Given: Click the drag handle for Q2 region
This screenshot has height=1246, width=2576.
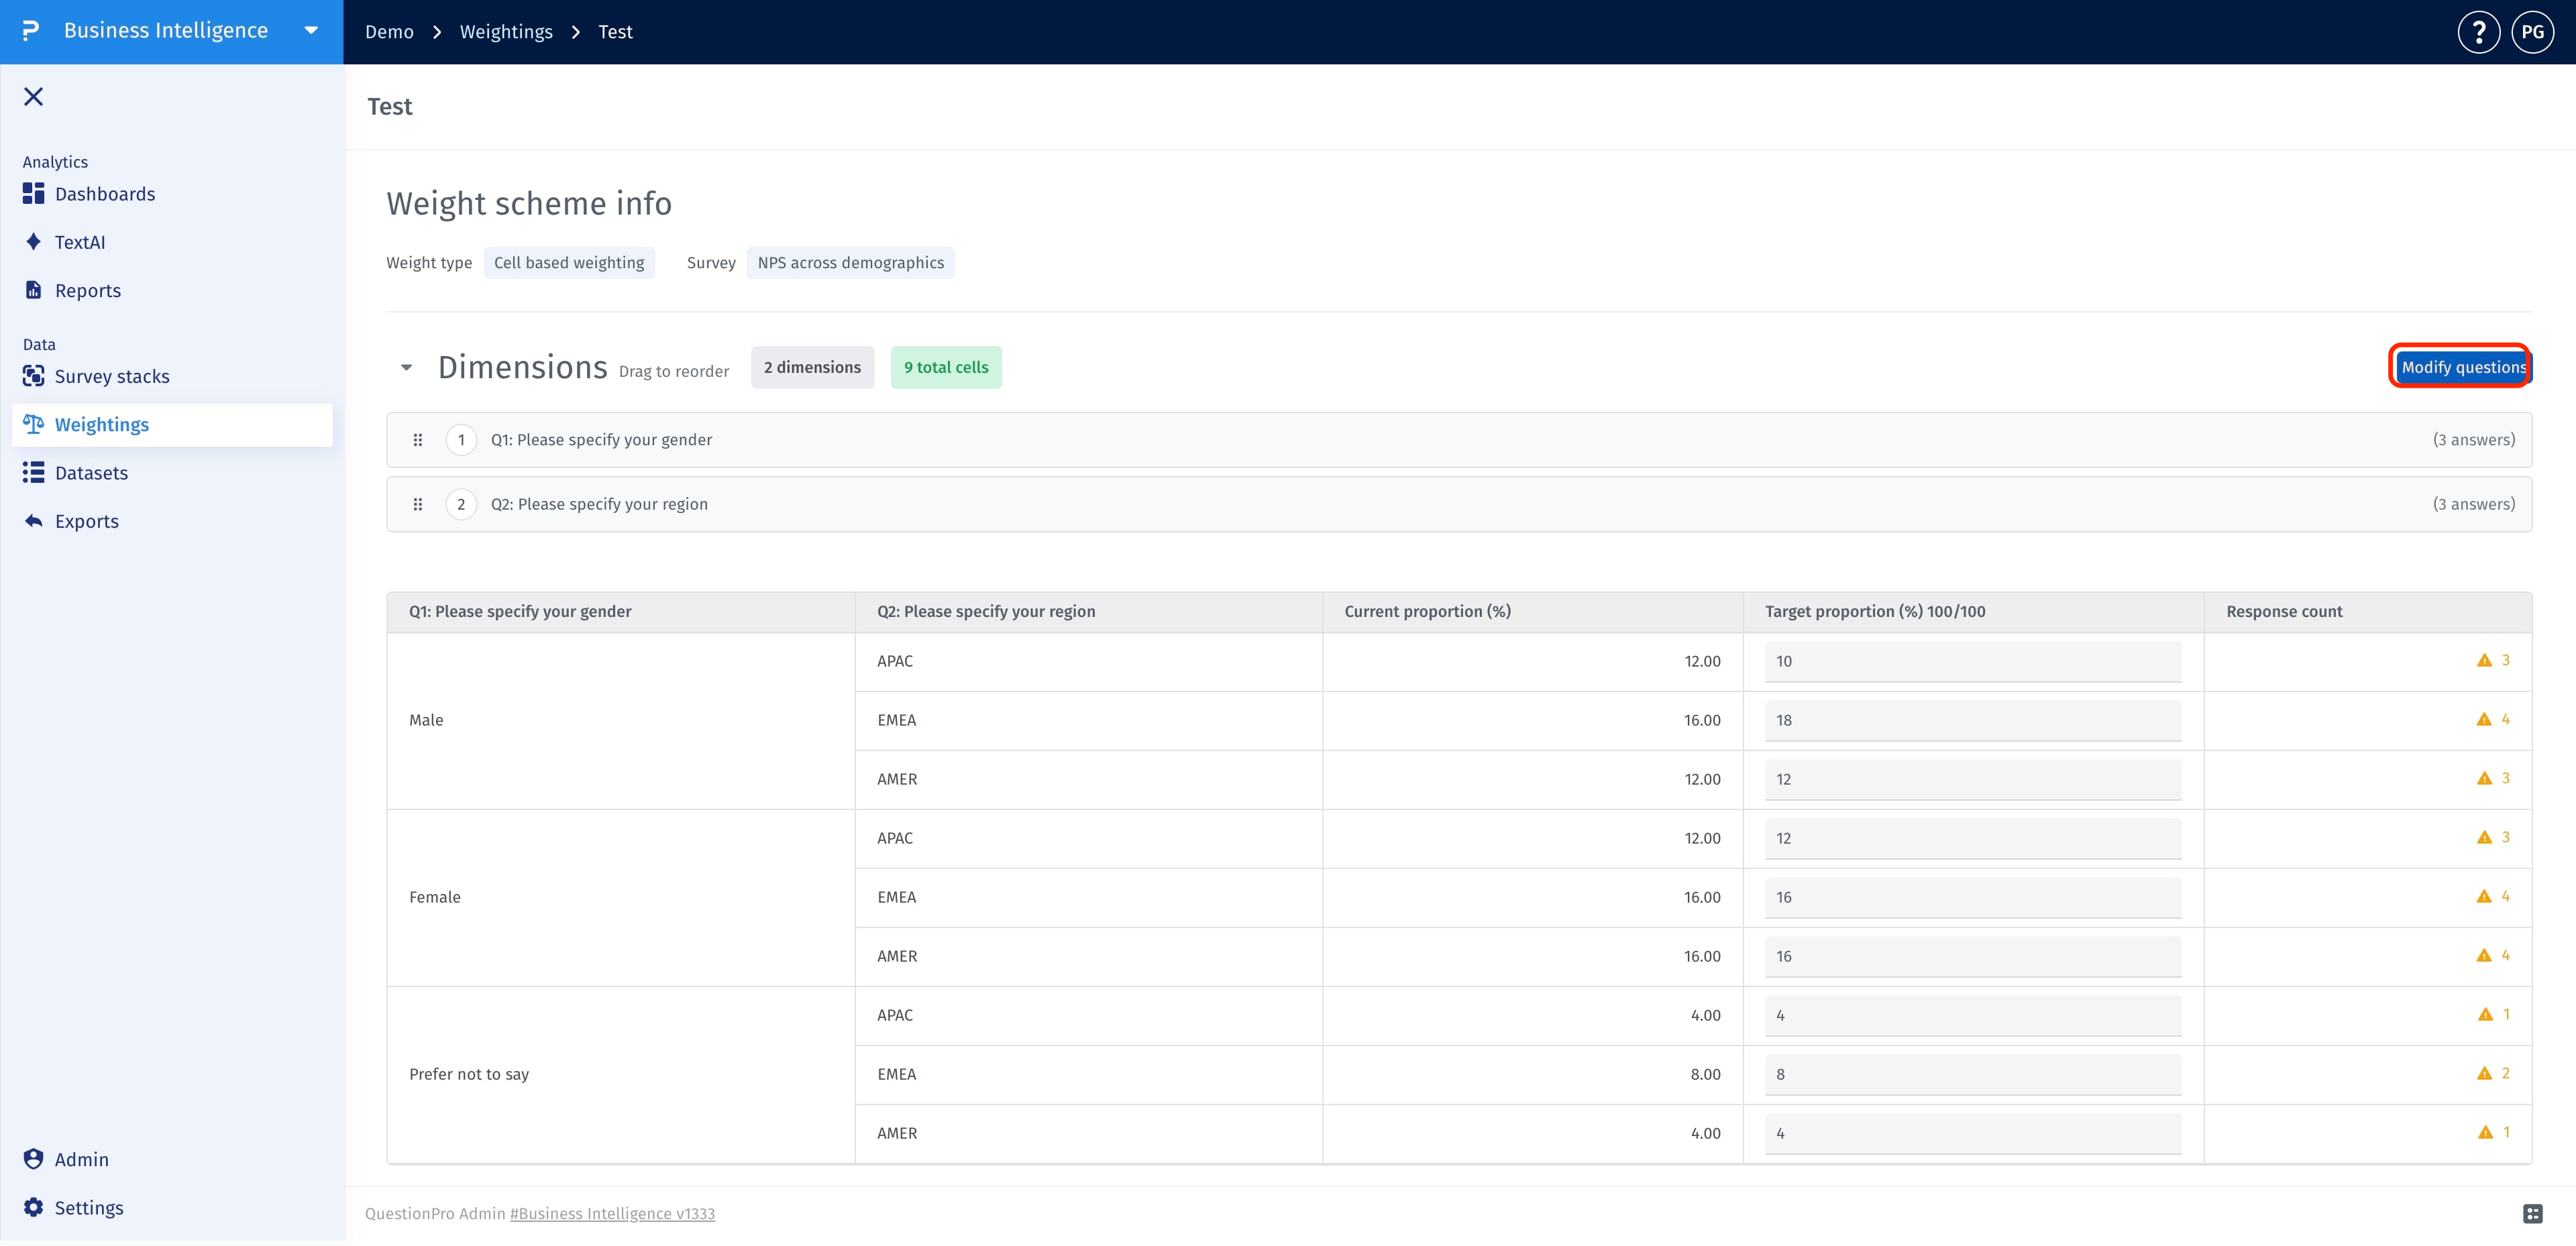Looking at the screenshot, I should tap(418, 505).
